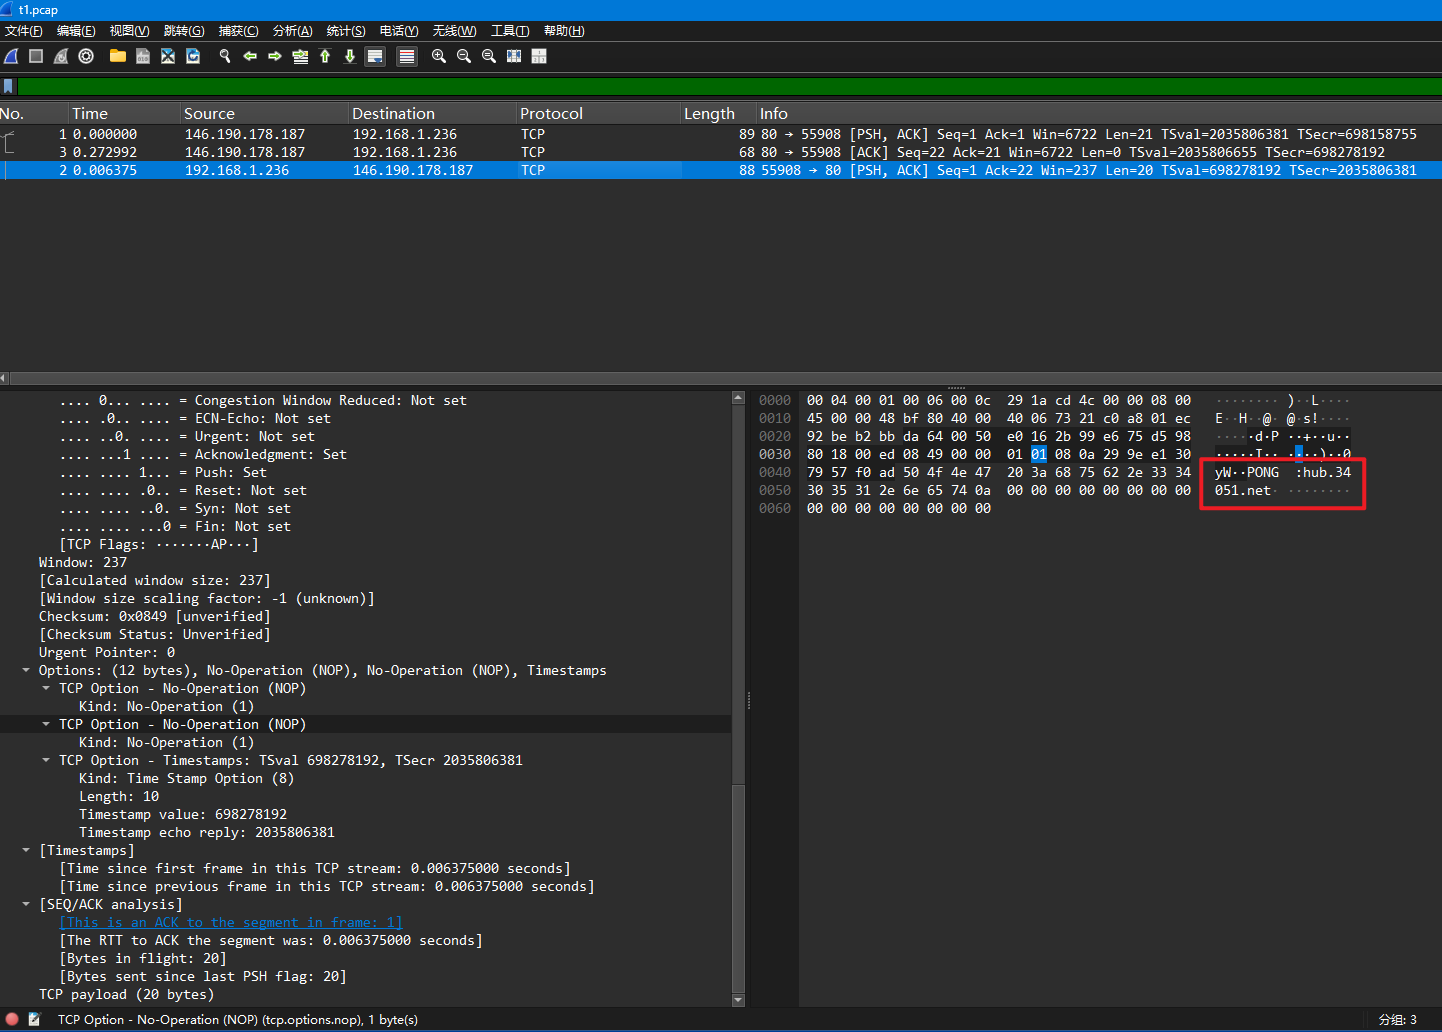The height and width of the screenshot is (1032, 1442).
Task: Collapse the Options (12 bytes) tree node
Action: 26,670
